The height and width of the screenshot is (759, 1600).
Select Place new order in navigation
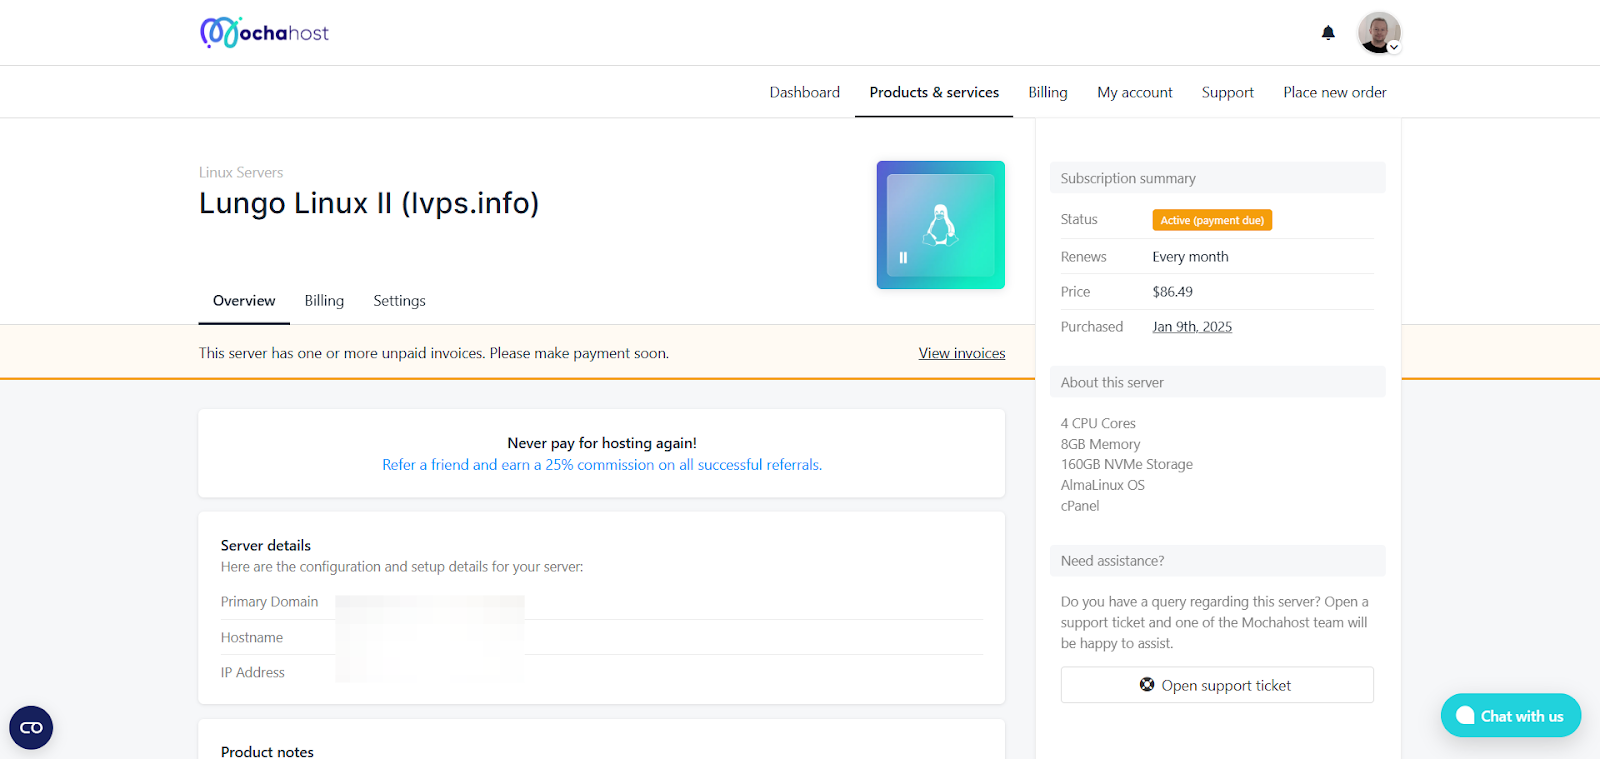pyautogui.click(x=1335, y=92)
